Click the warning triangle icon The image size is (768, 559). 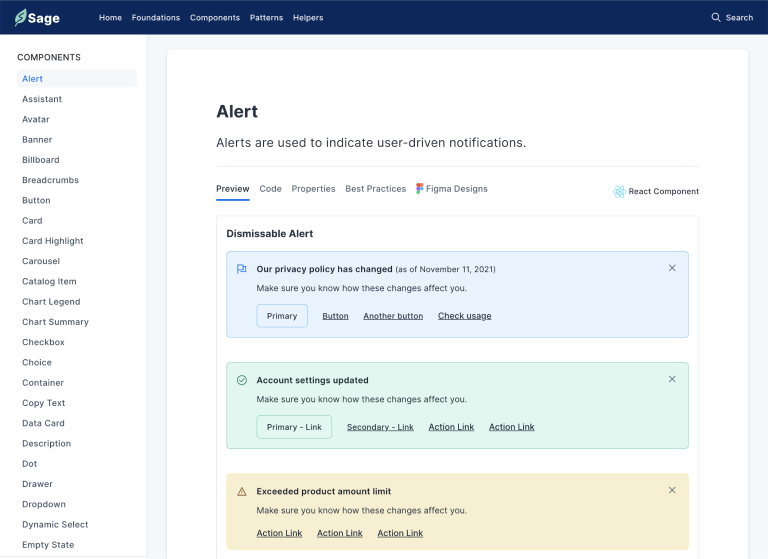241,491
